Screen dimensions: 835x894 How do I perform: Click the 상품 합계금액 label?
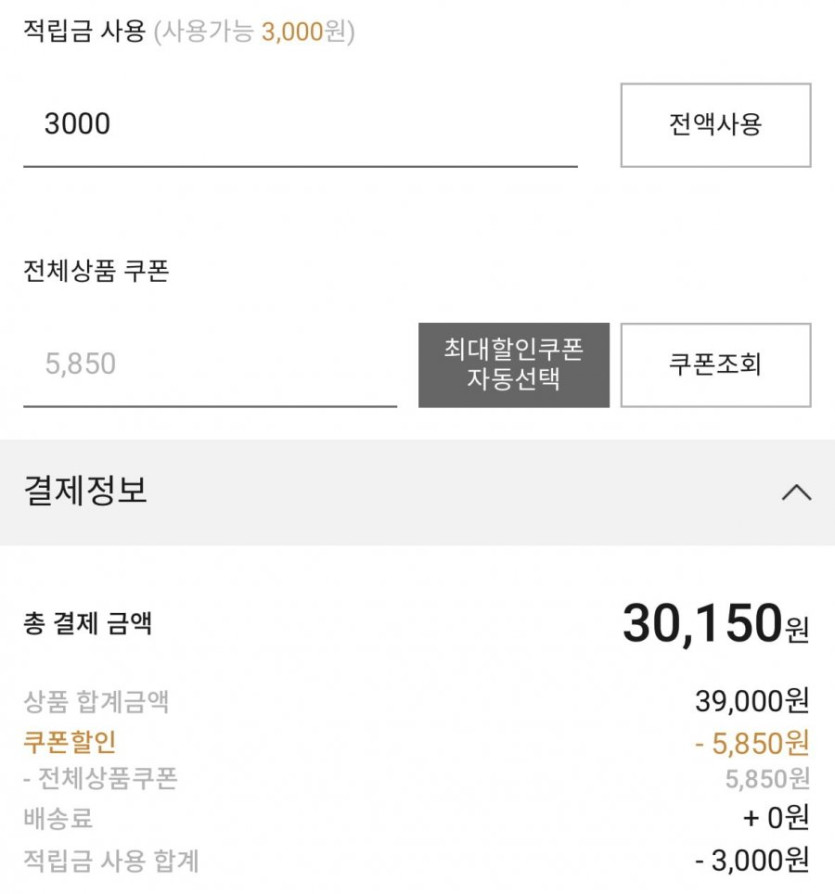click(x=96, y=701)
